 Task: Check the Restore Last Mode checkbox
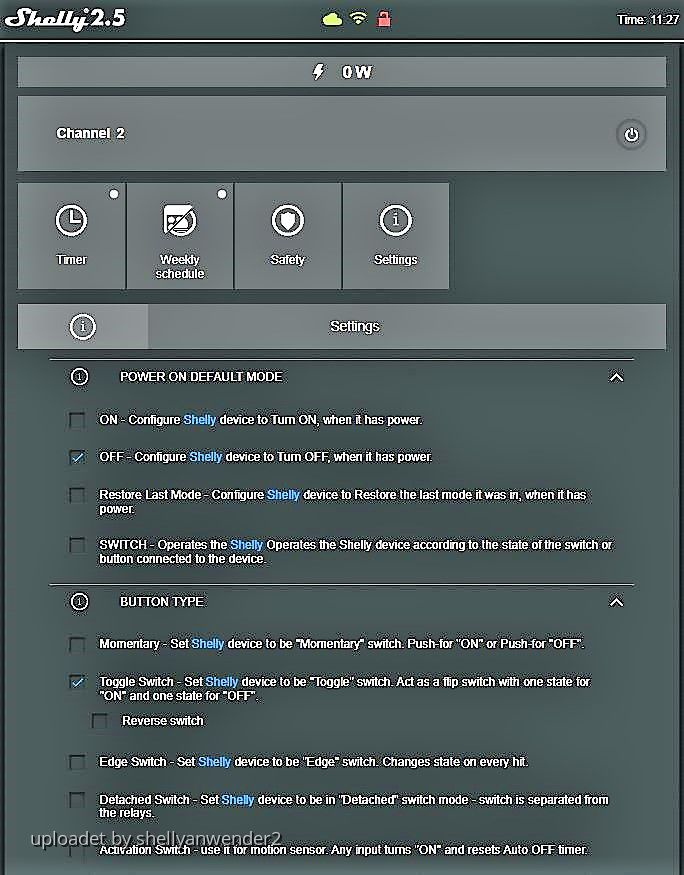tap(77, 495)
